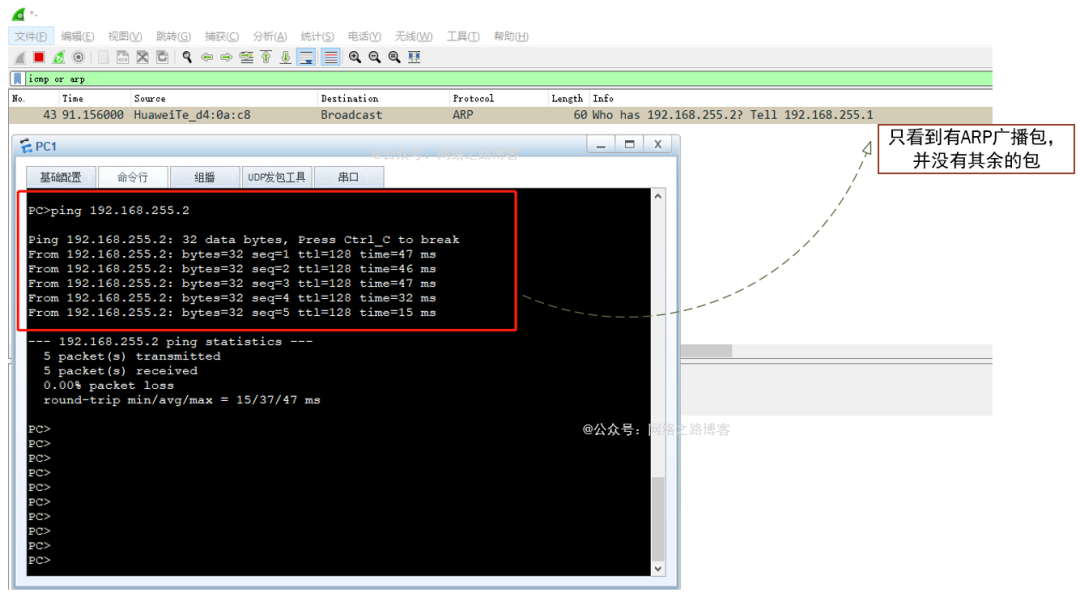Image resolution: width=1080 pixels, height=593 pixels.
Task: Open the 工具(T) menu
Action: (x=462, y=37)
